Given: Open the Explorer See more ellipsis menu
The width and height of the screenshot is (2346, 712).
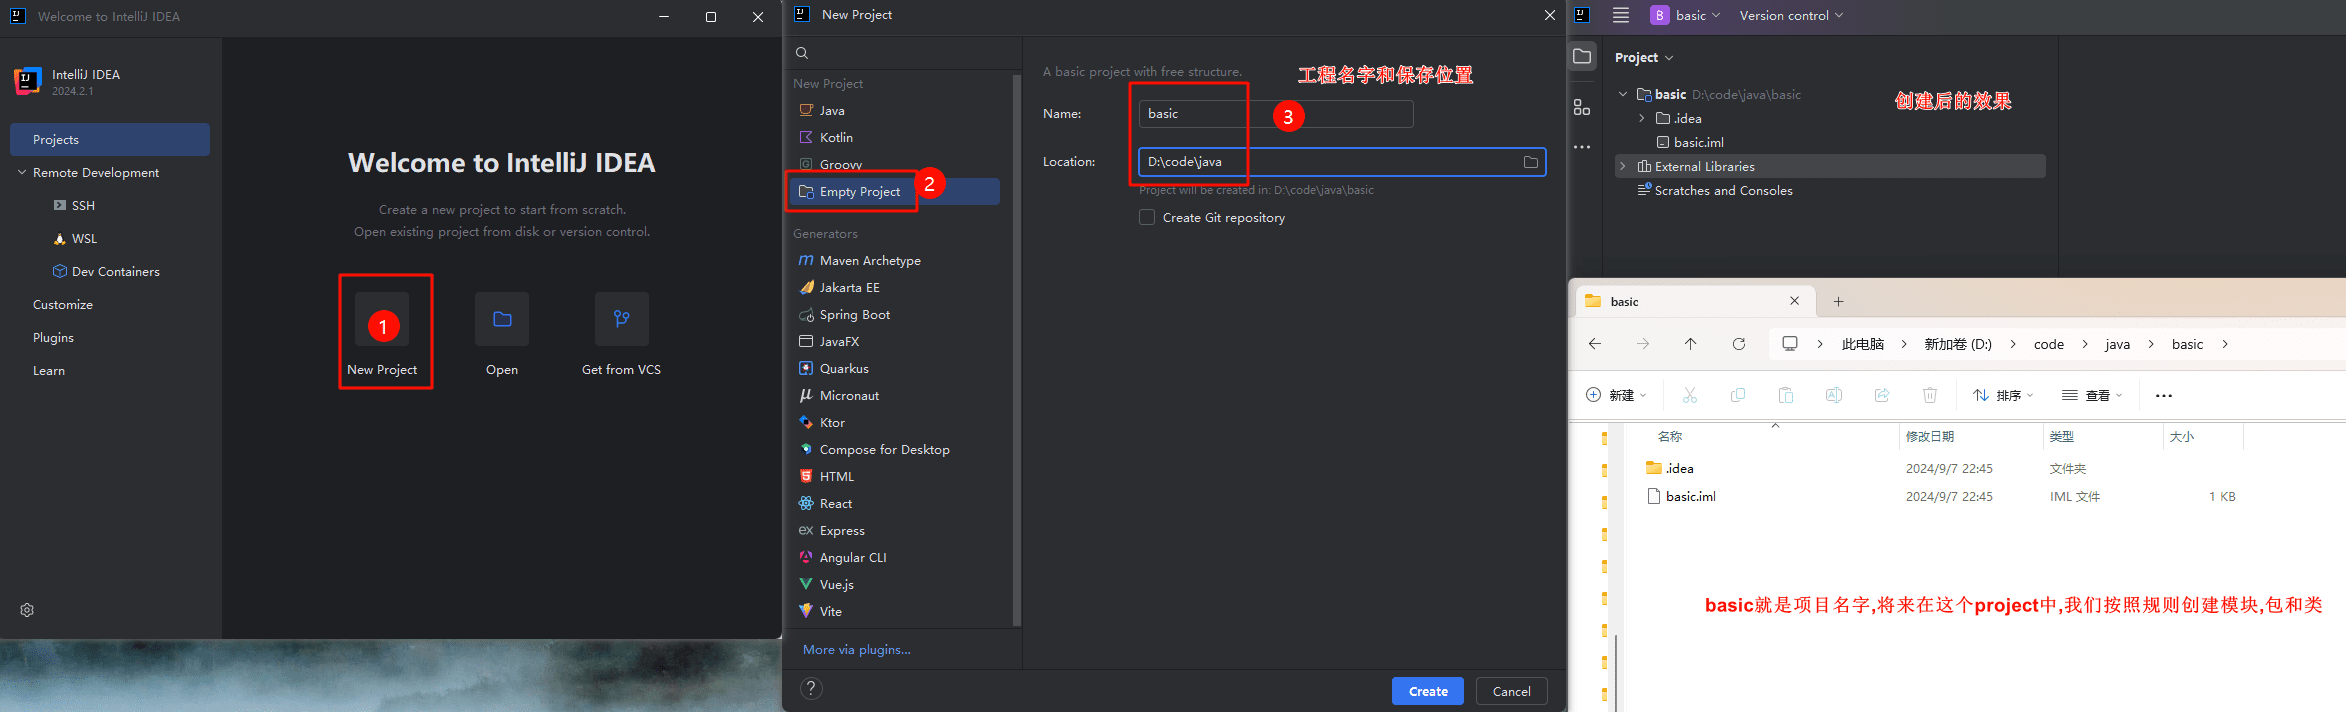Looking at the screenshot, I should pos(2164,396).
